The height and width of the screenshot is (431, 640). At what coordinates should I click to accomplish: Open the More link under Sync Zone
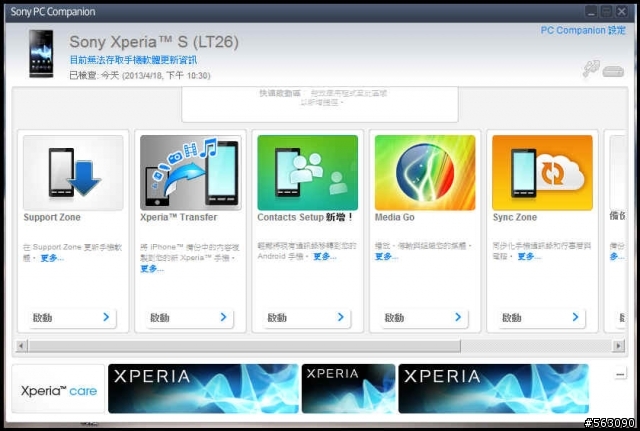pos(529,257)
